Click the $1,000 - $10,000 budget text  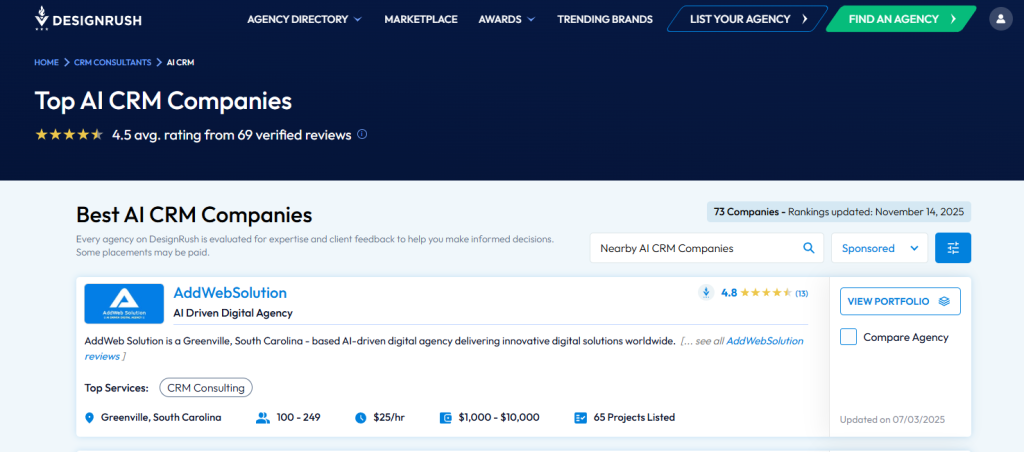pos(499,417)
